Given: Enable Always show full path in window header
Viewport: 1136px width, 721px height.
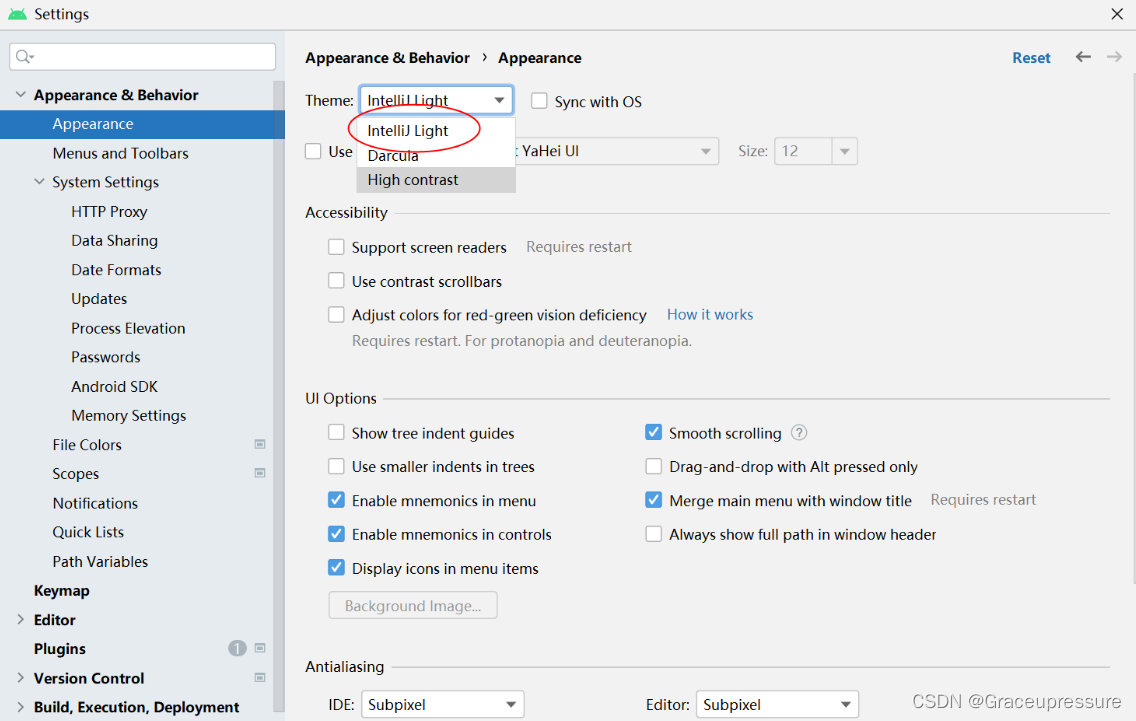Looking at the screenshot, I should [653, 534].
